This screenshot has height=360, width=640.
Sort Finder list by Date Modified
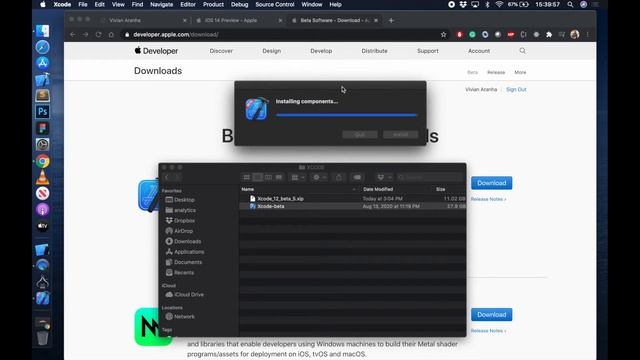[378, 189]
